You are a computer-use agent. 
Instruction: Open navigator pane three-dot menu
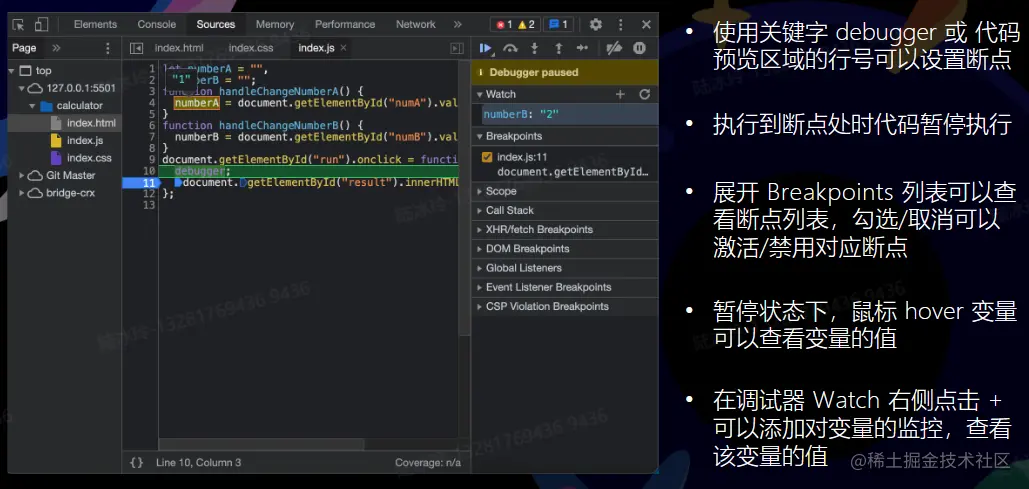click(x=108, y=48)
